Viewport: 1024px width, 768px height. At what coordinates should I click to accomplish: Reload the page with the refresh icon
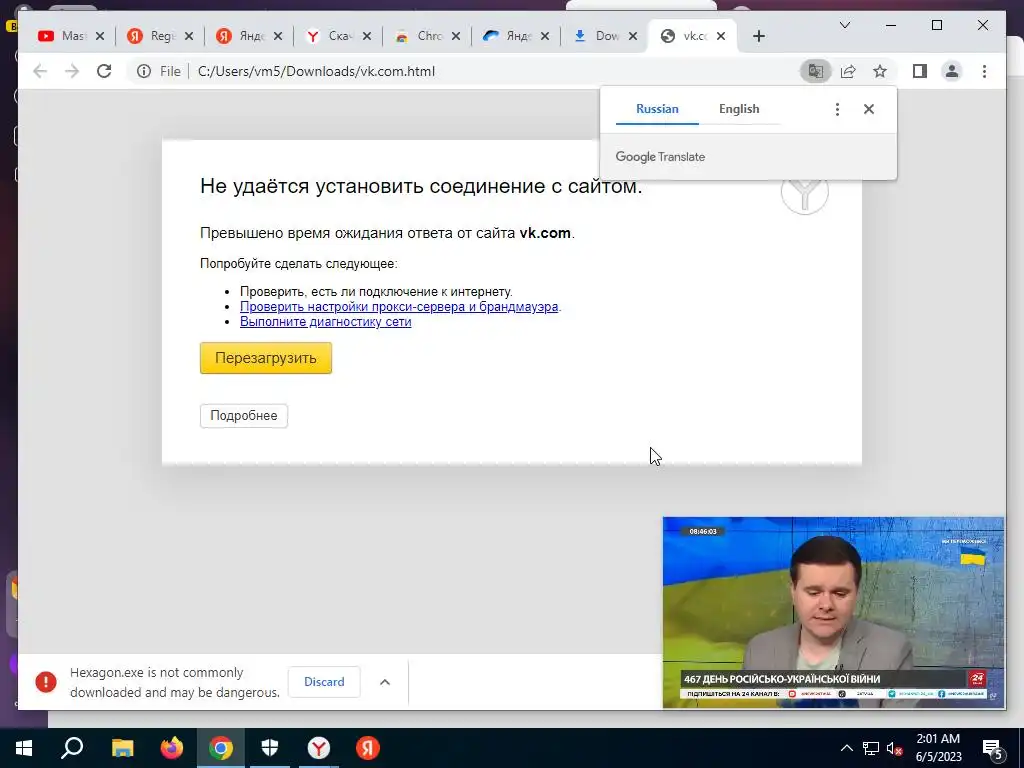coord(104,71)
